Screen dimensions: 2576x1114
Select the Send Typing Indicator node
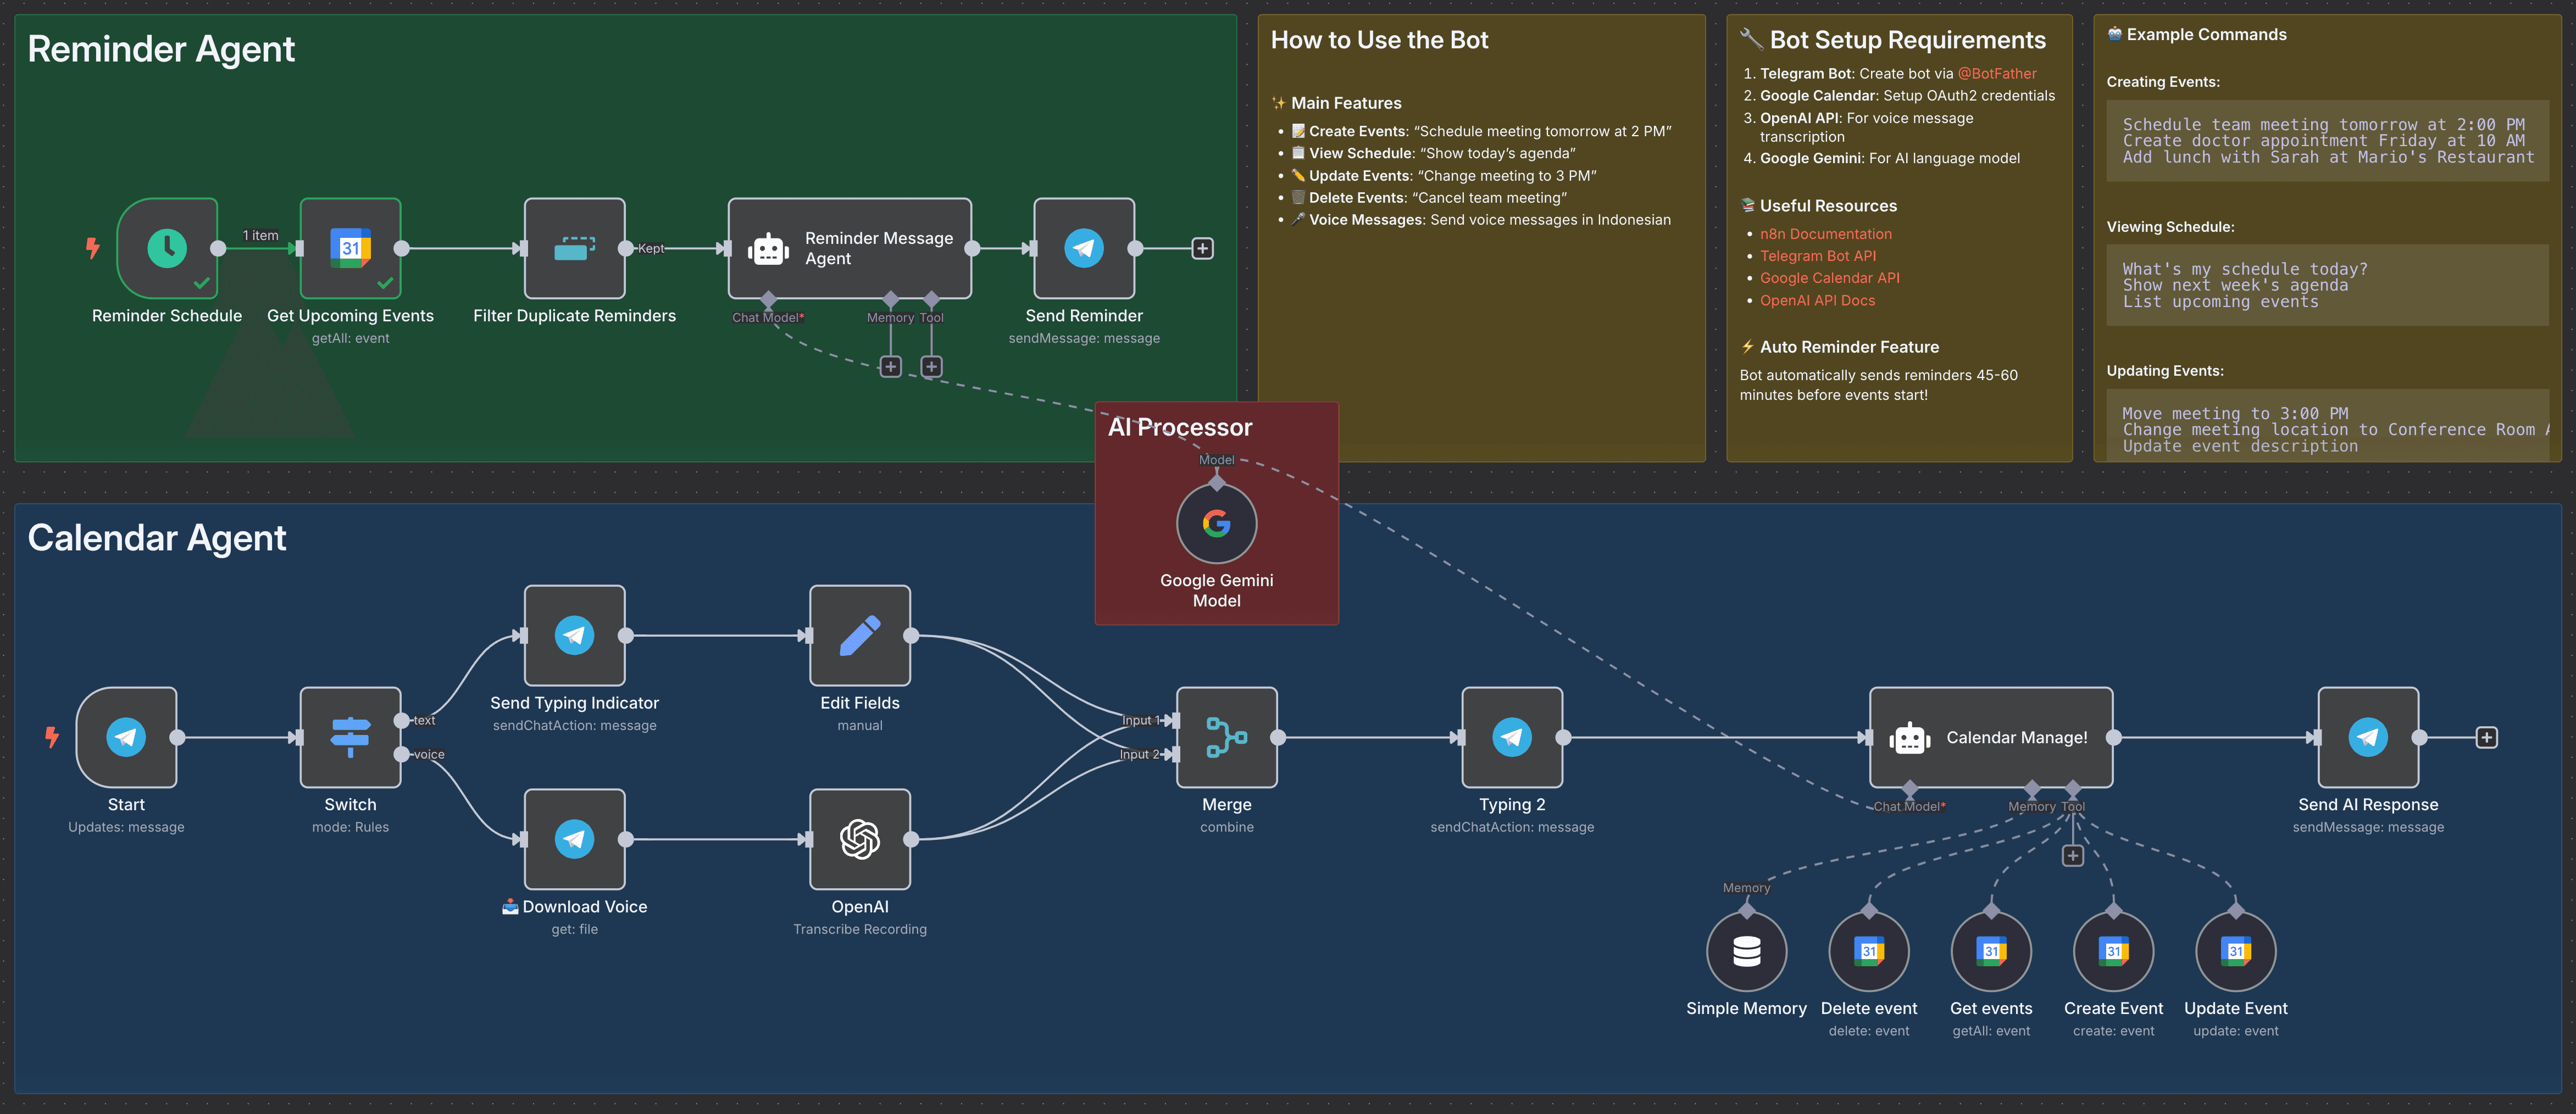tap(574, 635)
